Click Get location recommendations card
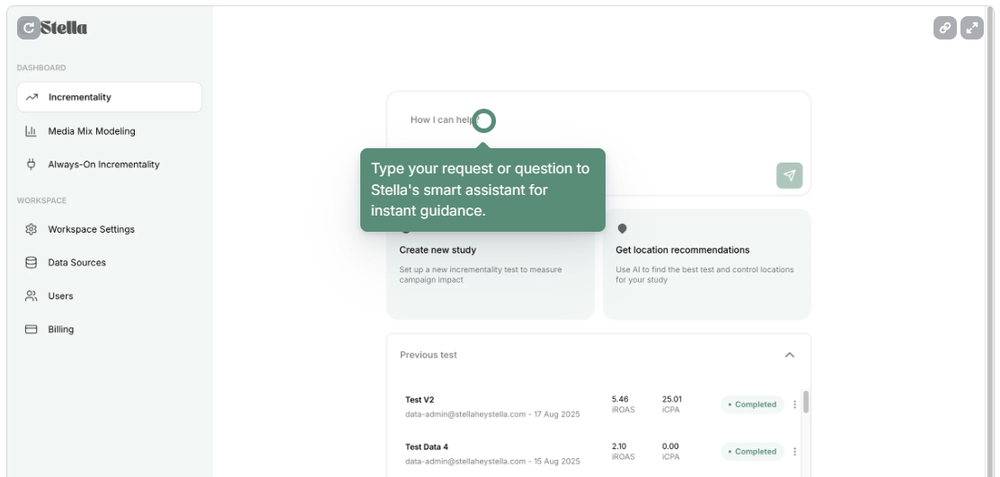The width and height of the screenshot is (1000, 477). 706,265
